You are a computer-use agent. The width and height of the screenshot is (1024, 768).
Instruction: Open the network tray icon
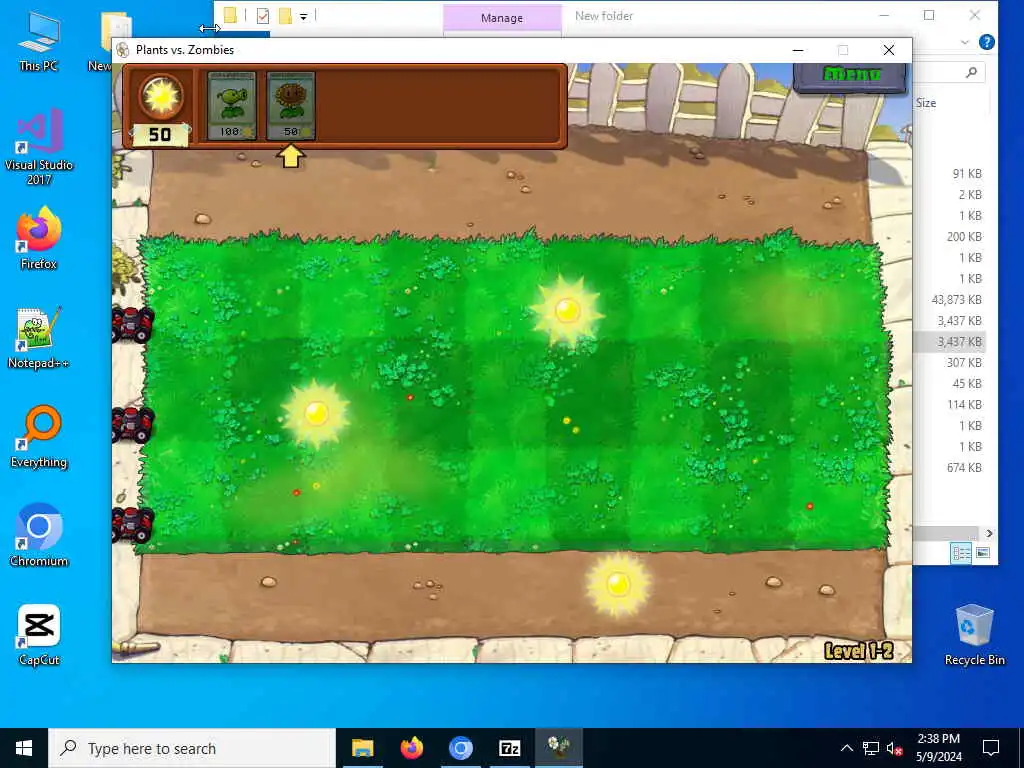coord(871,748)
